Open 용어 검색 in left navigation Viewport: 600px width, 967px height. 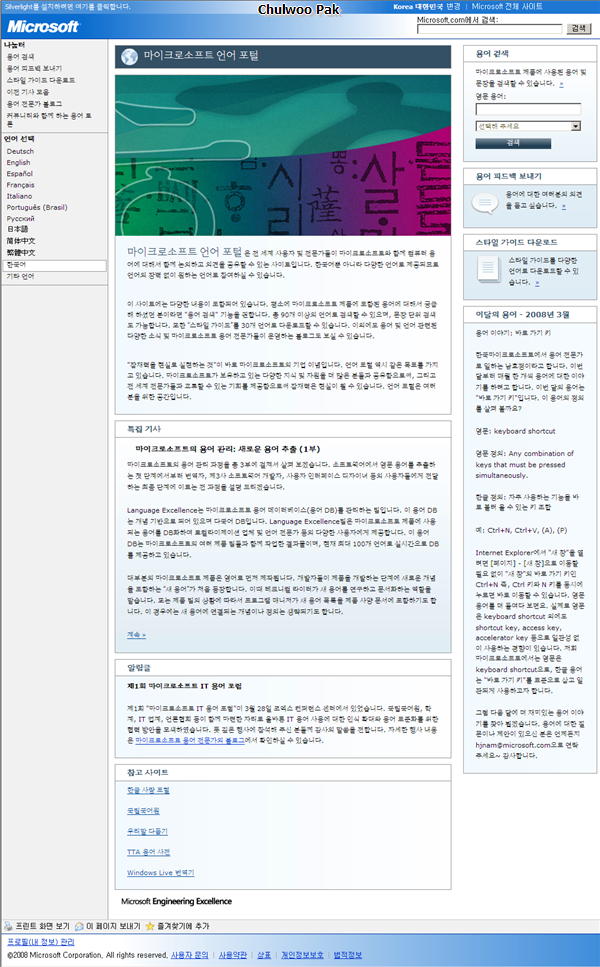tap(20, 57)
